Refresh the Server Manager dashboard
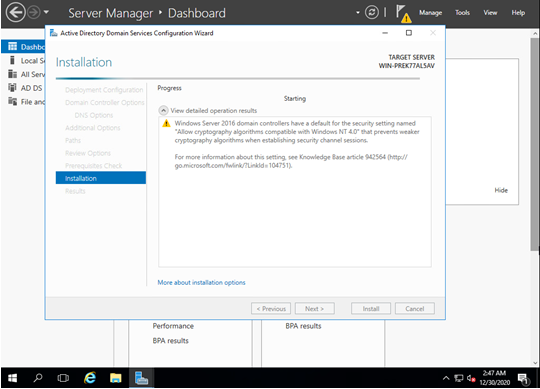 click(x=372, y=13)
